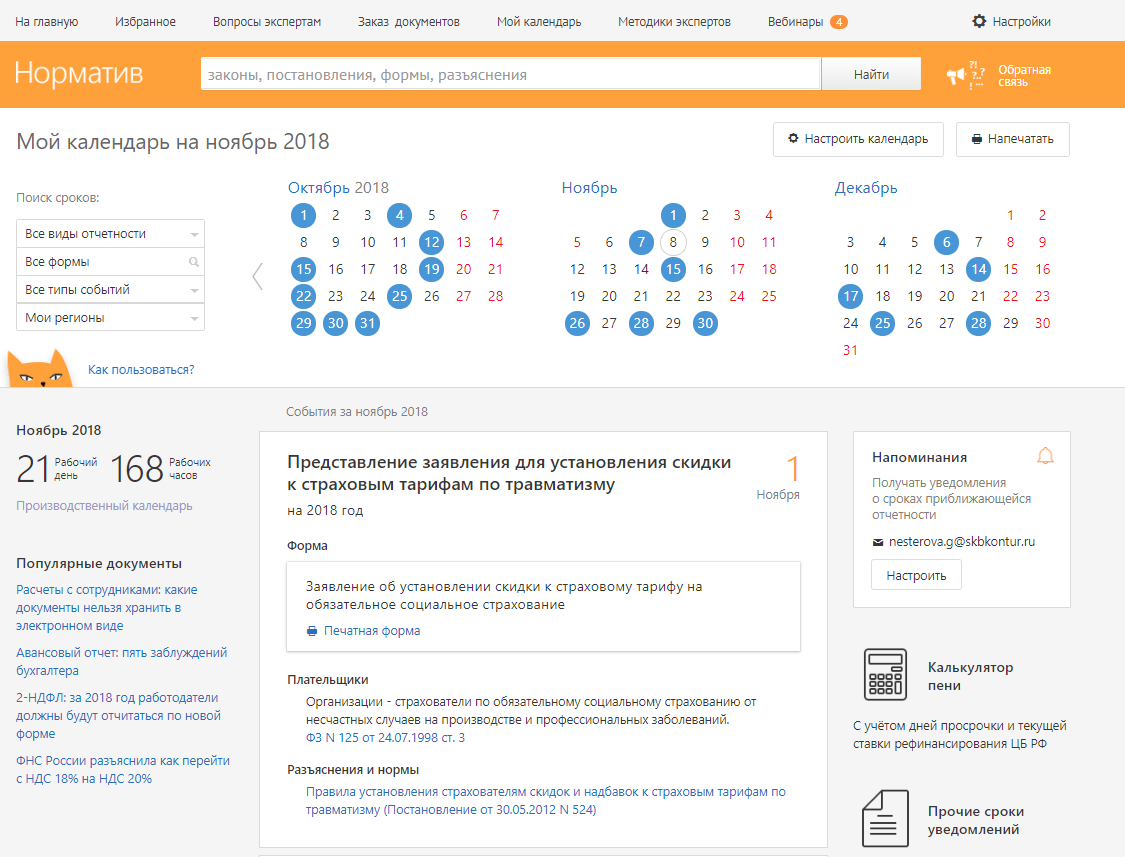Screen dimensions: 1125x857
Task: Open 2-НДФЛ за 2018 год link
Action: (x=118, y=716)
